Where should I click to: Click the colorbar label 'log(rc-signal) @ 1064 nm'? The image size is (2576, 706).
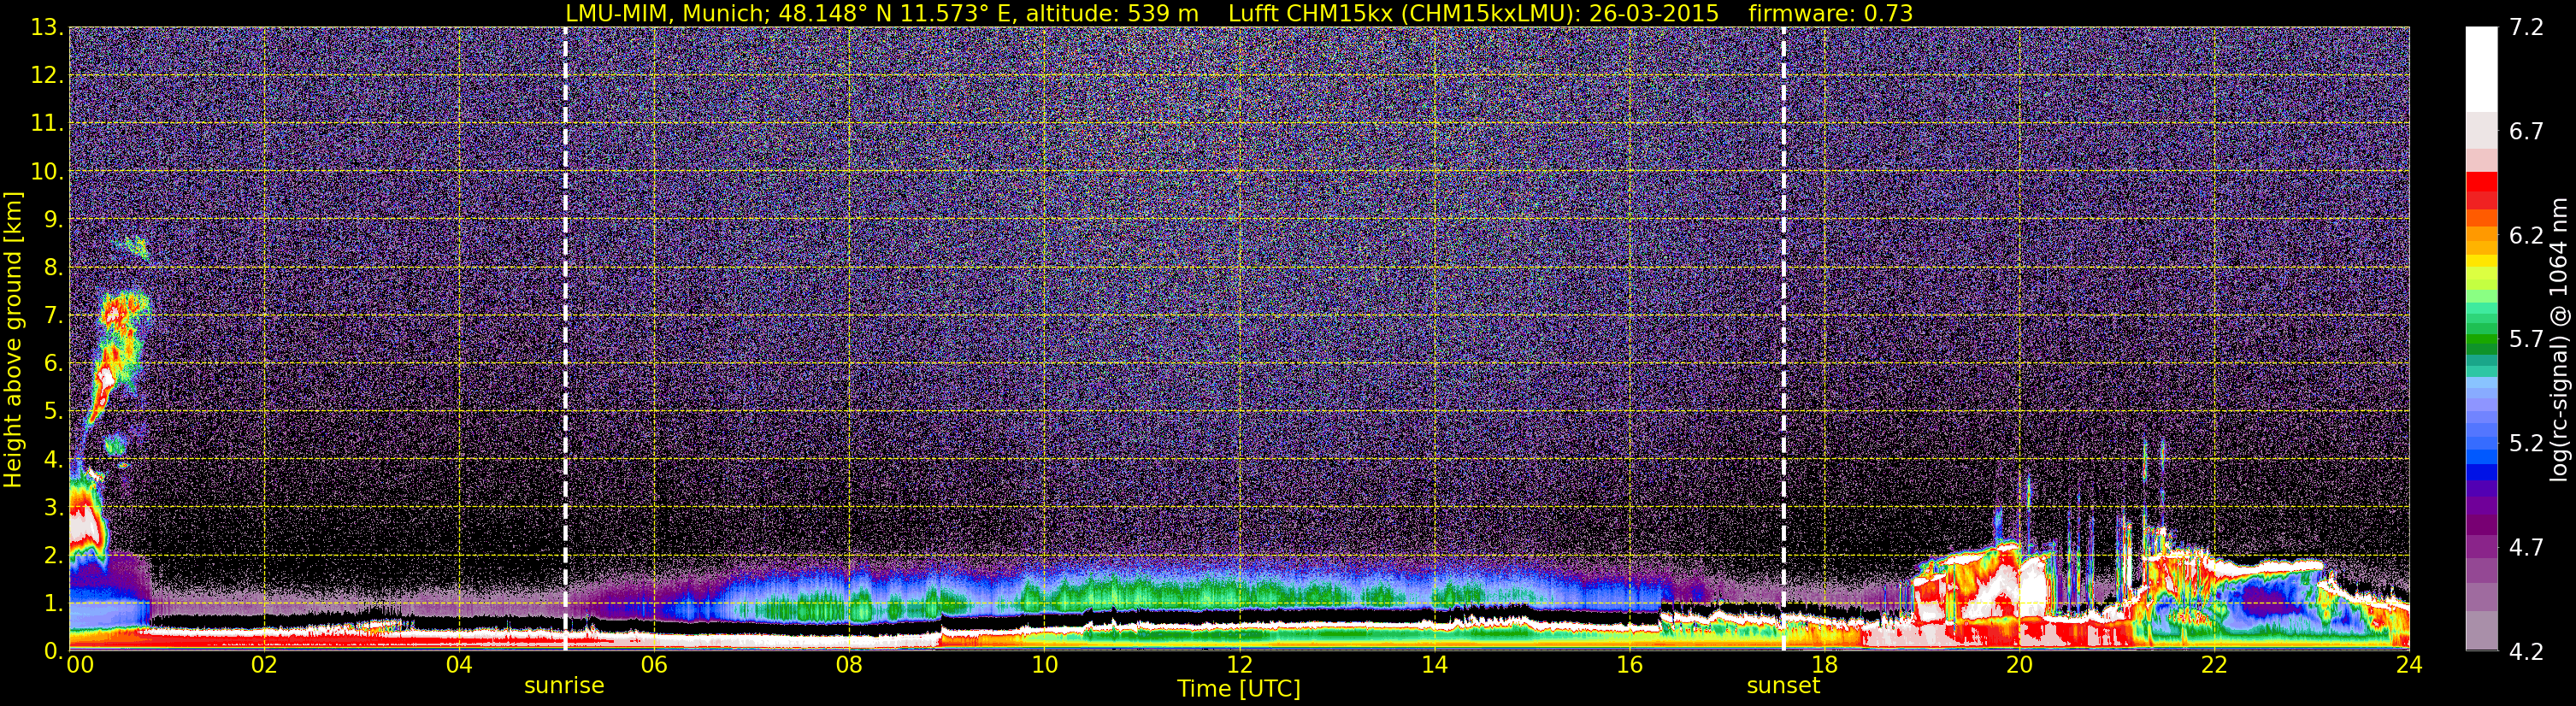click(2559, 340)
